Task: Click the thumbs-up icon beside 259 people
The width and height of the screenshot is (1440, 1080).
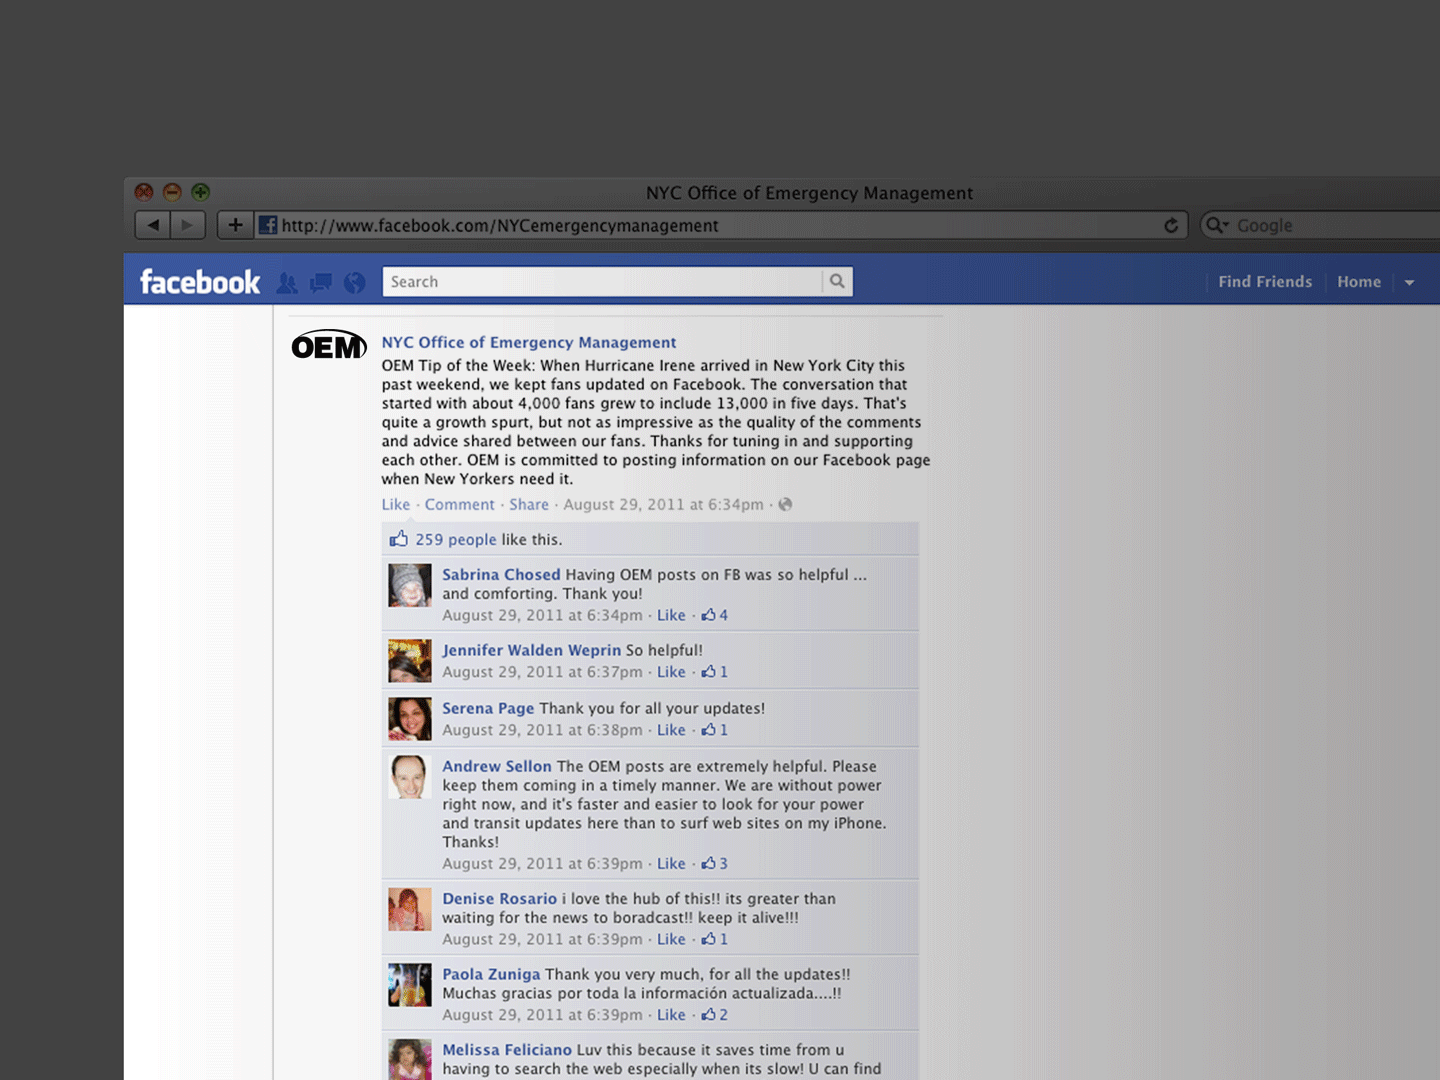Action: click(x=399, y=539)
